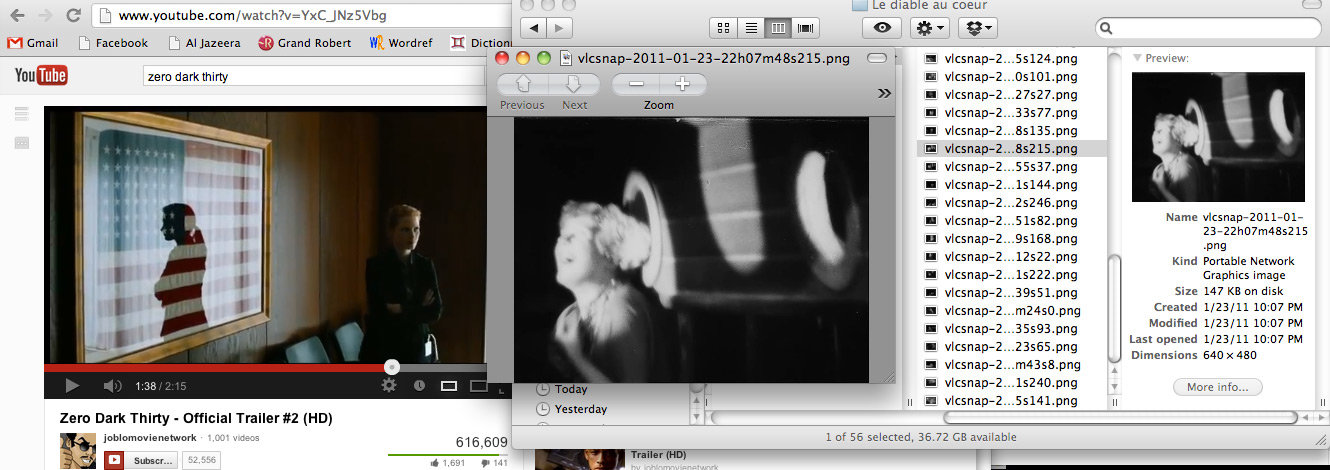Select file vlcsnap-2…8s135.png

pyautogui.click(x=1012, y=130)
